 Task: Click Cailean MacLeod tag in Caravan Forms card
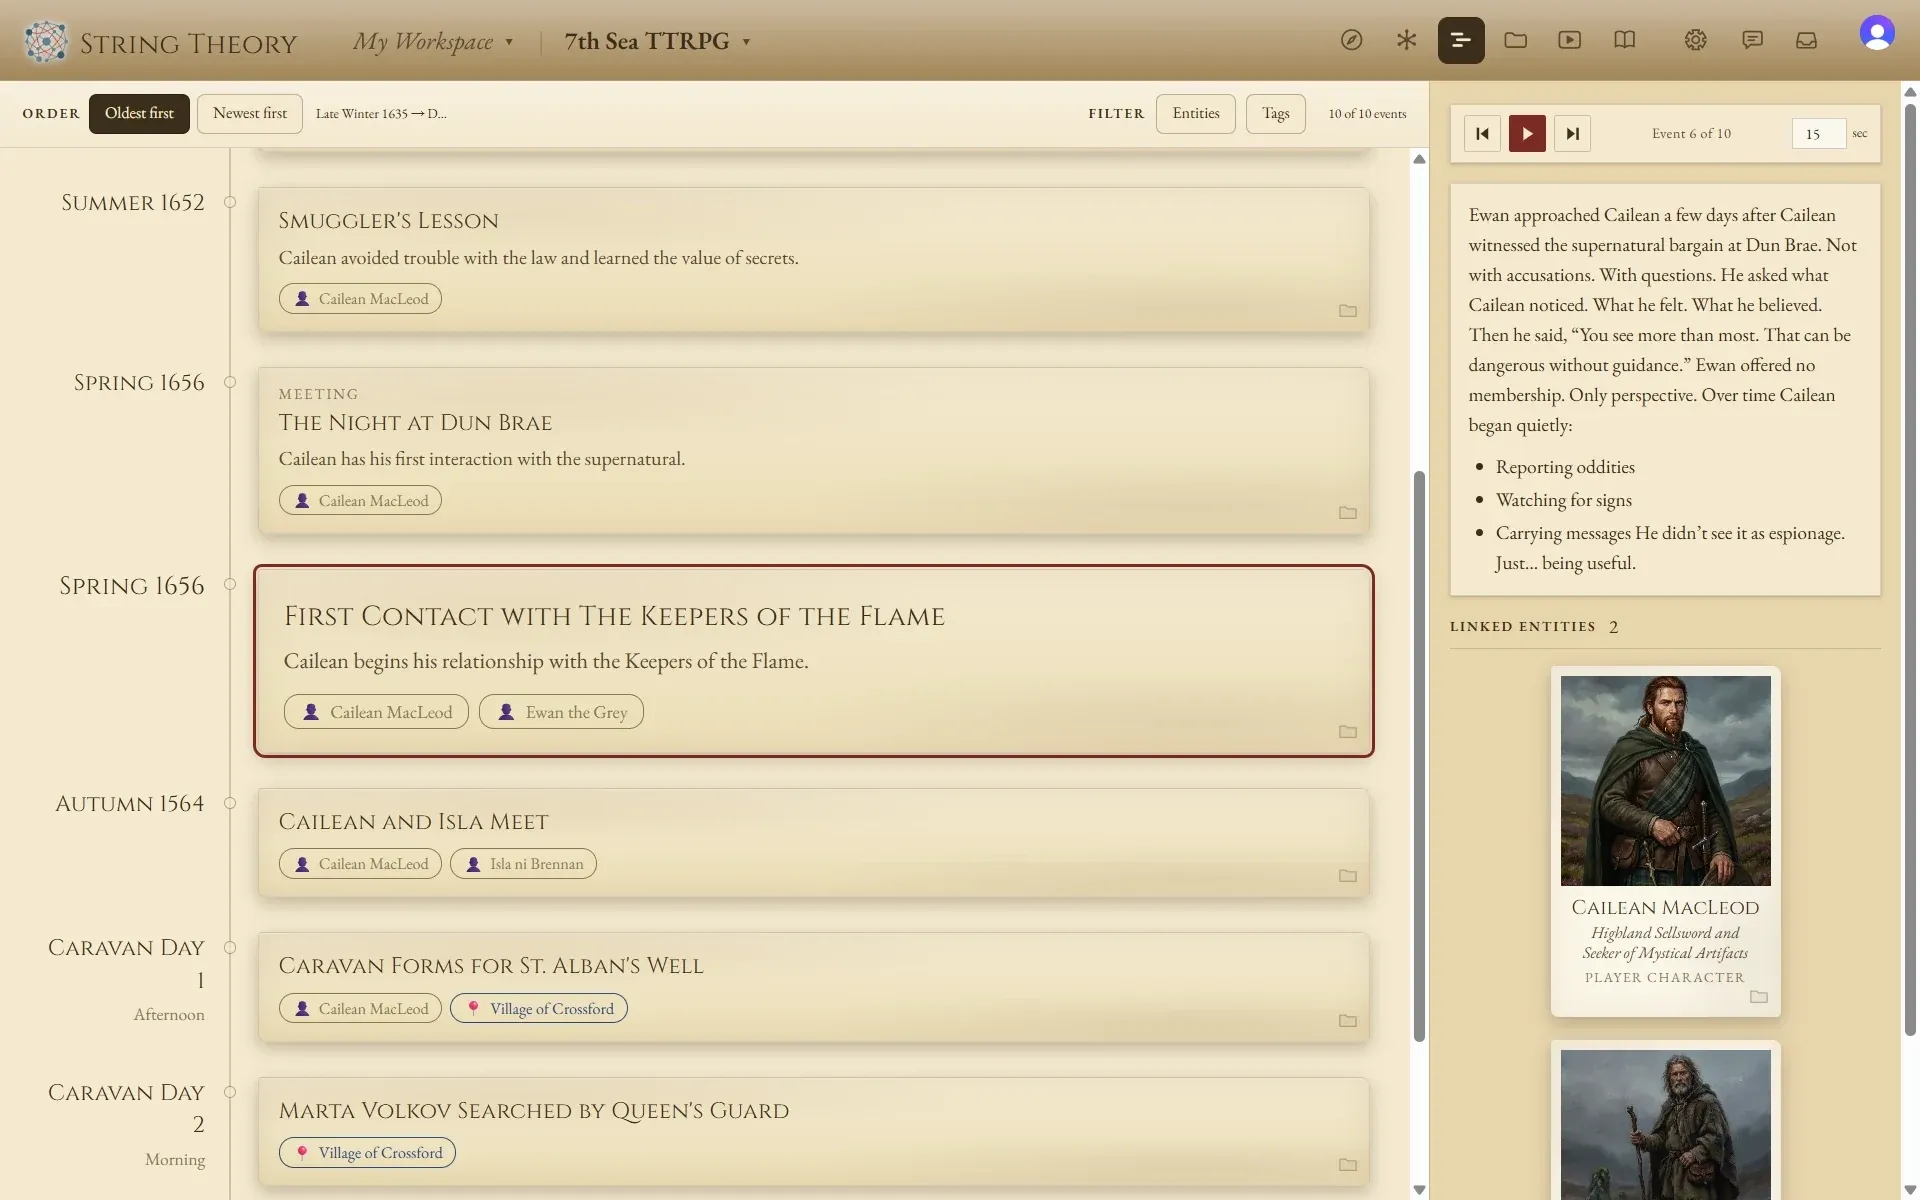click(360, 1009)
